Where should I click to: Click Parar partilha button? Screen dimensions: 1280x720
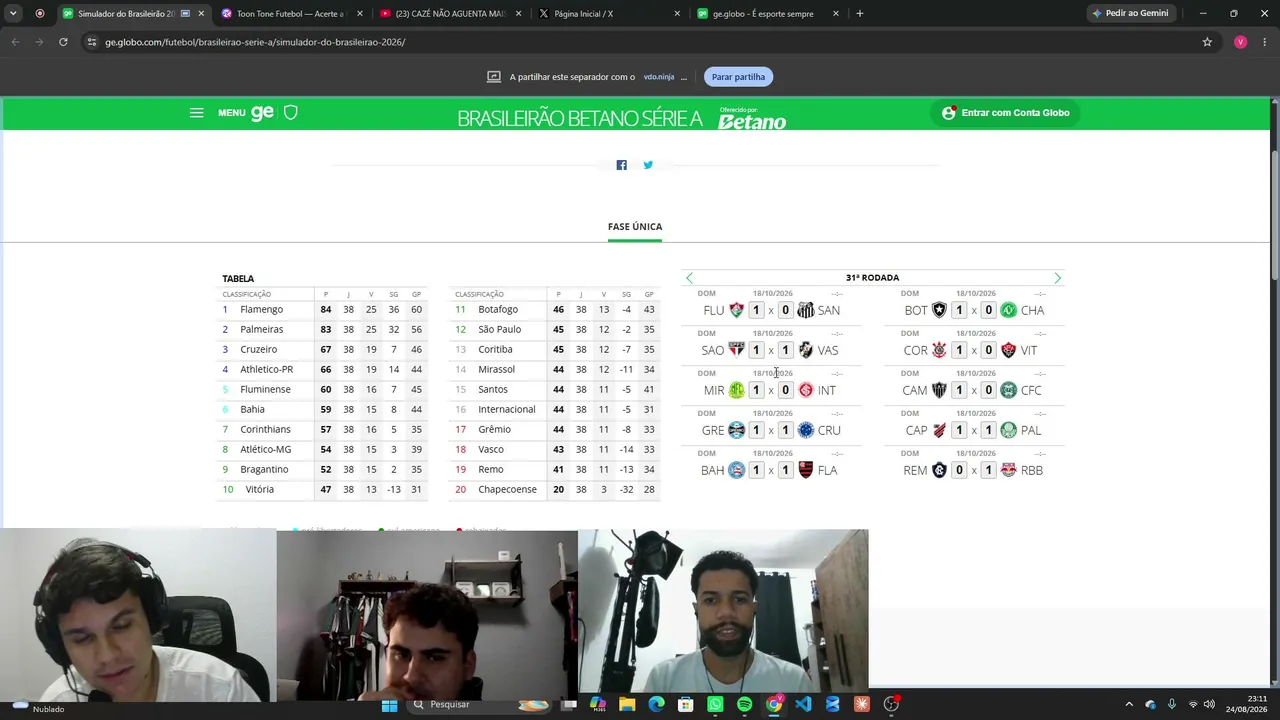(738, 77)
